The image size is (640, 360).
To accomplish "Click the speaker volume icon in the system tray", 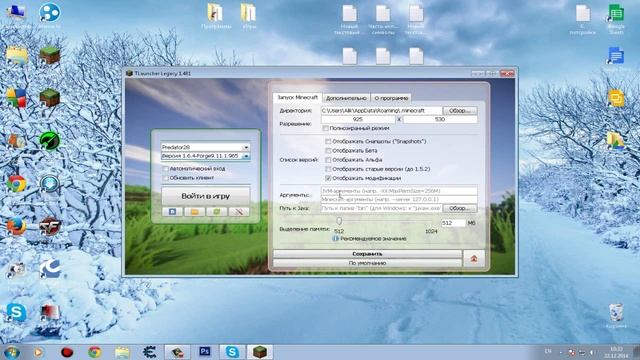I will [x=591, y=352].
